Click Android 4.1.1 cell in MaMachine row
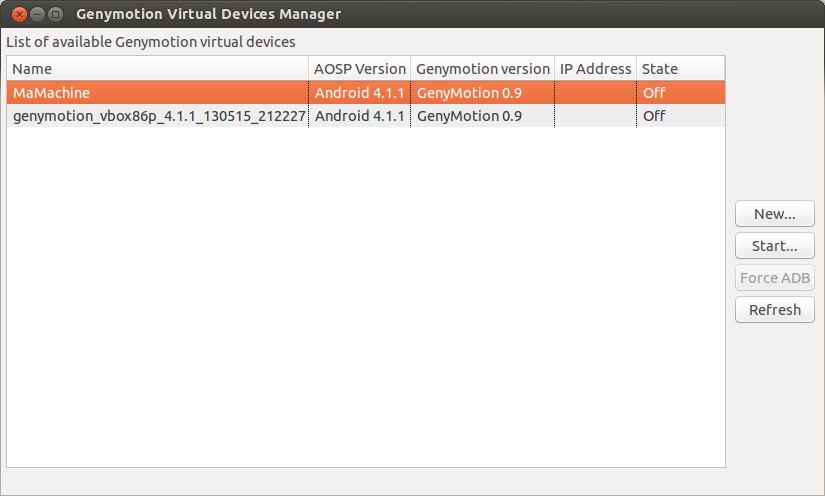This screenshot has width=825, height=496. tap(359, 93)
